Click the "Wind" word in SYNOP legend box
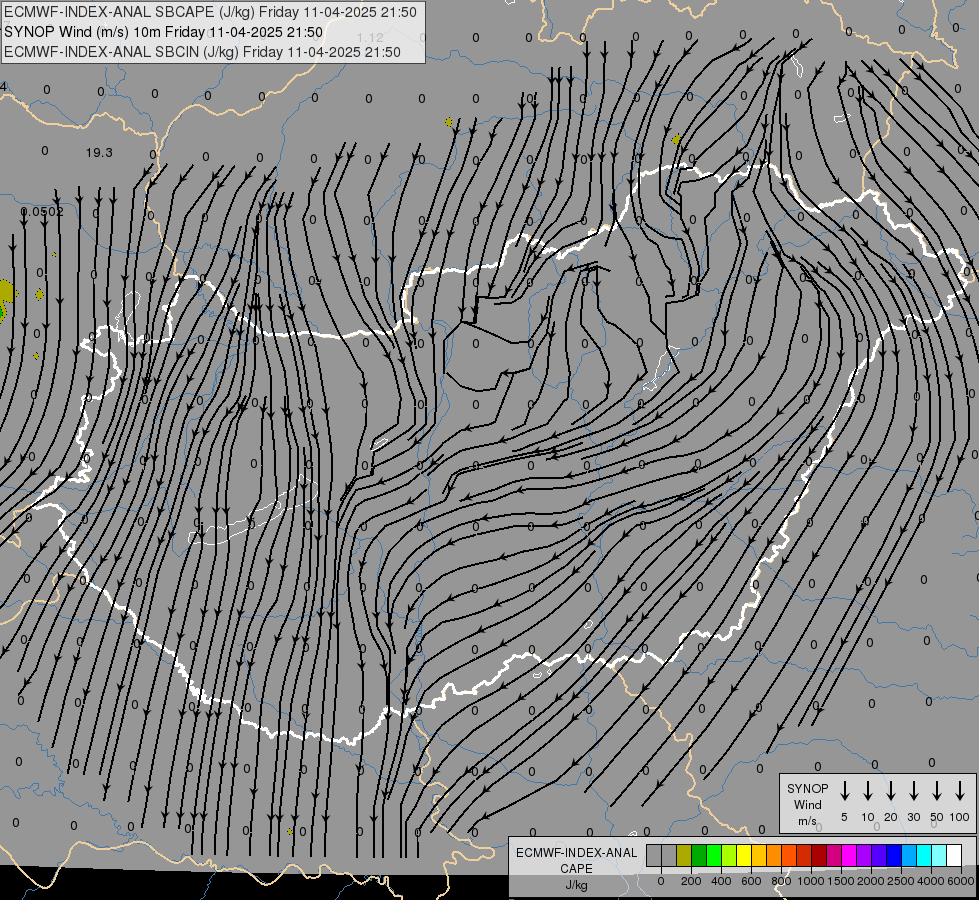The image size is (979, 900). (x=807, y=804)
